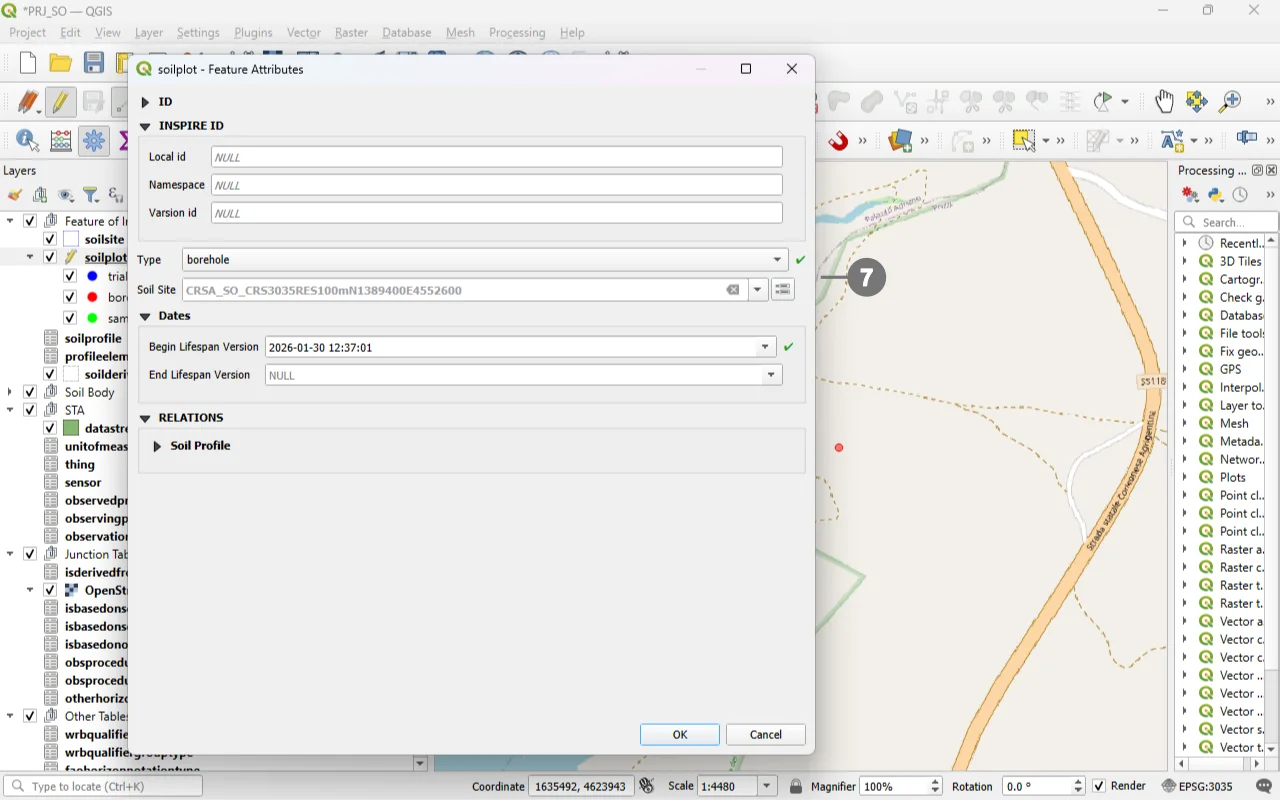Open the Field Calculator abacus icon
This screenshot has width=1280, height=800.
[61, 141]
